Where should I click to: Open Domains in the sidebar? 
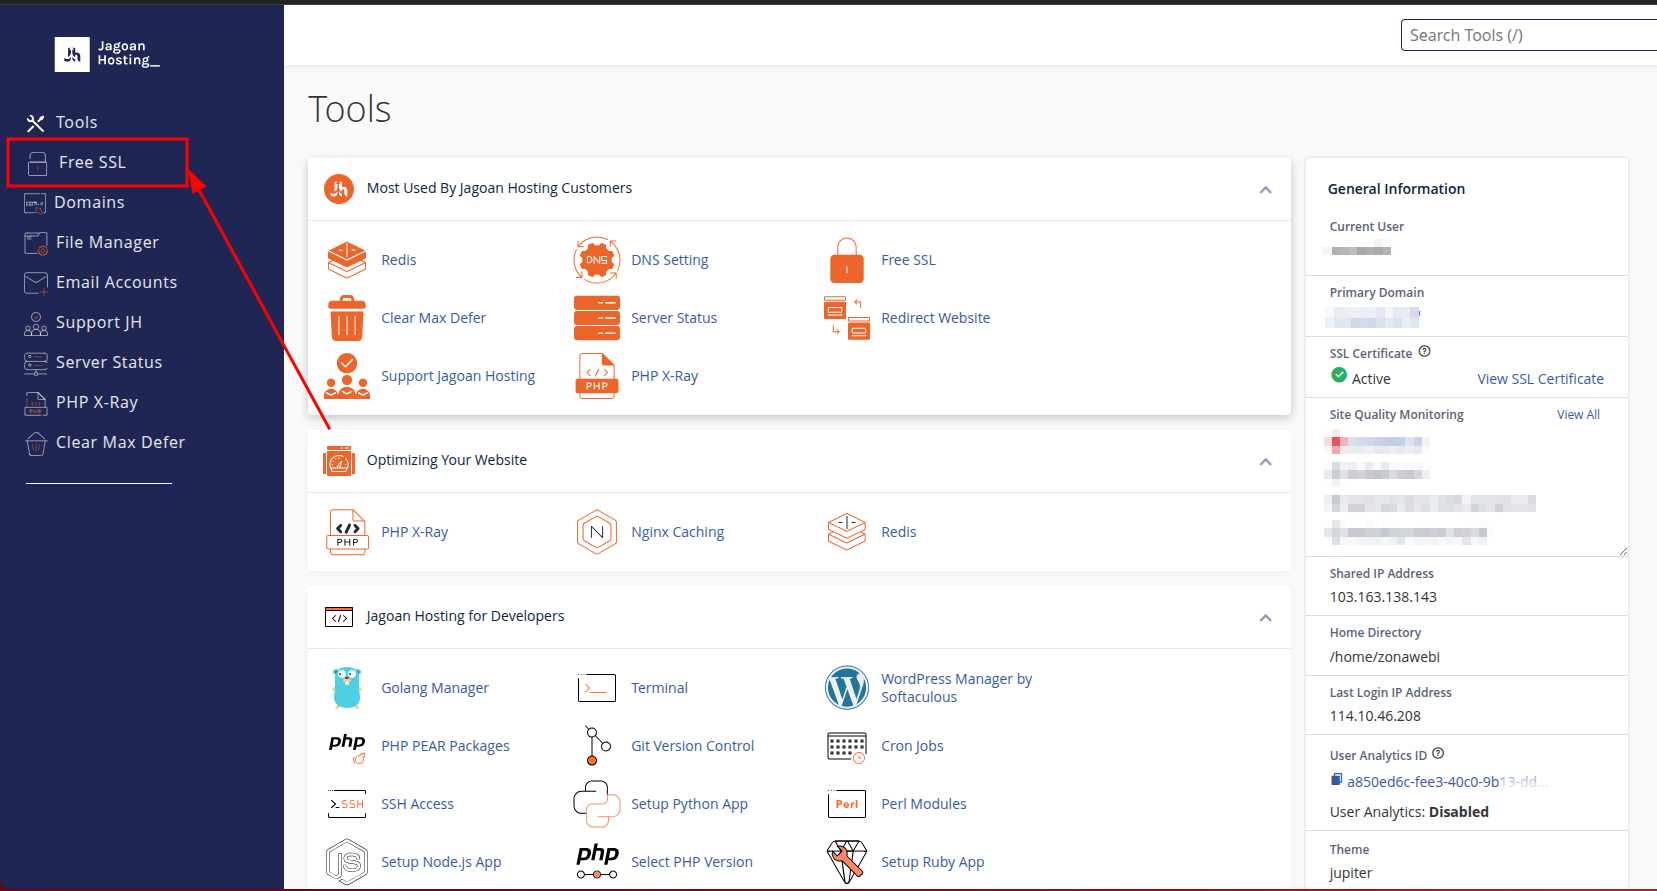[x=89, y=202]
